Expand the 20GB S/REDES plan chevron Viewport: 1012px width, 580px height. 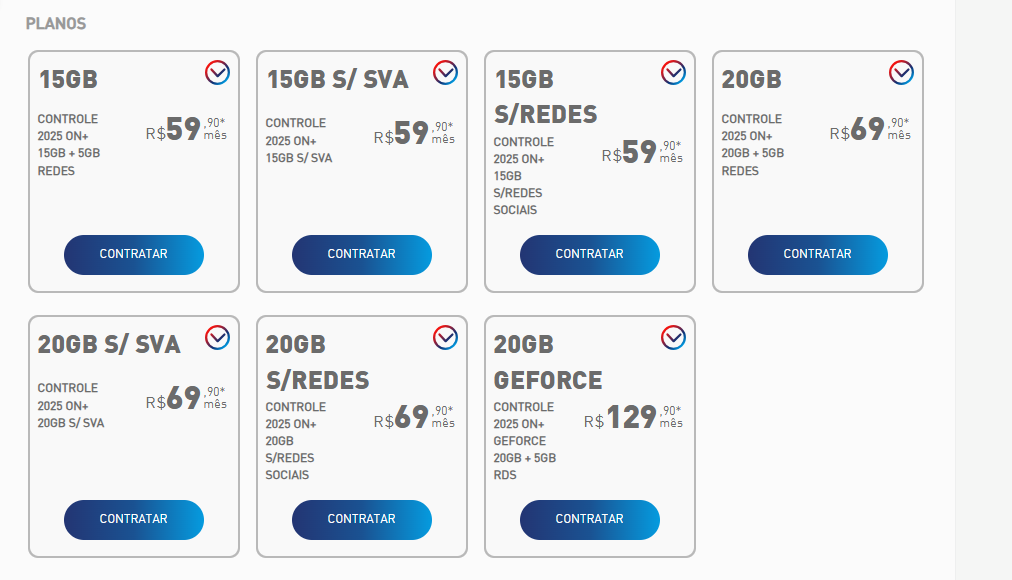pyautogui.click(x=445, y=337)
